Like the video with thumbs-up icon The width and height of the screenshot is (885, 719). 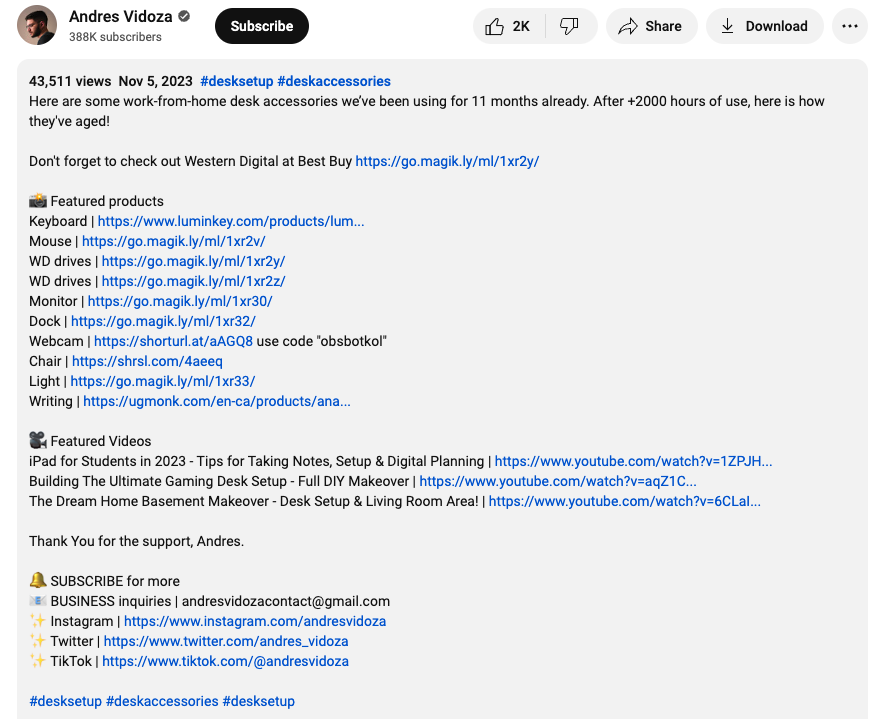[x=494, y=26]
